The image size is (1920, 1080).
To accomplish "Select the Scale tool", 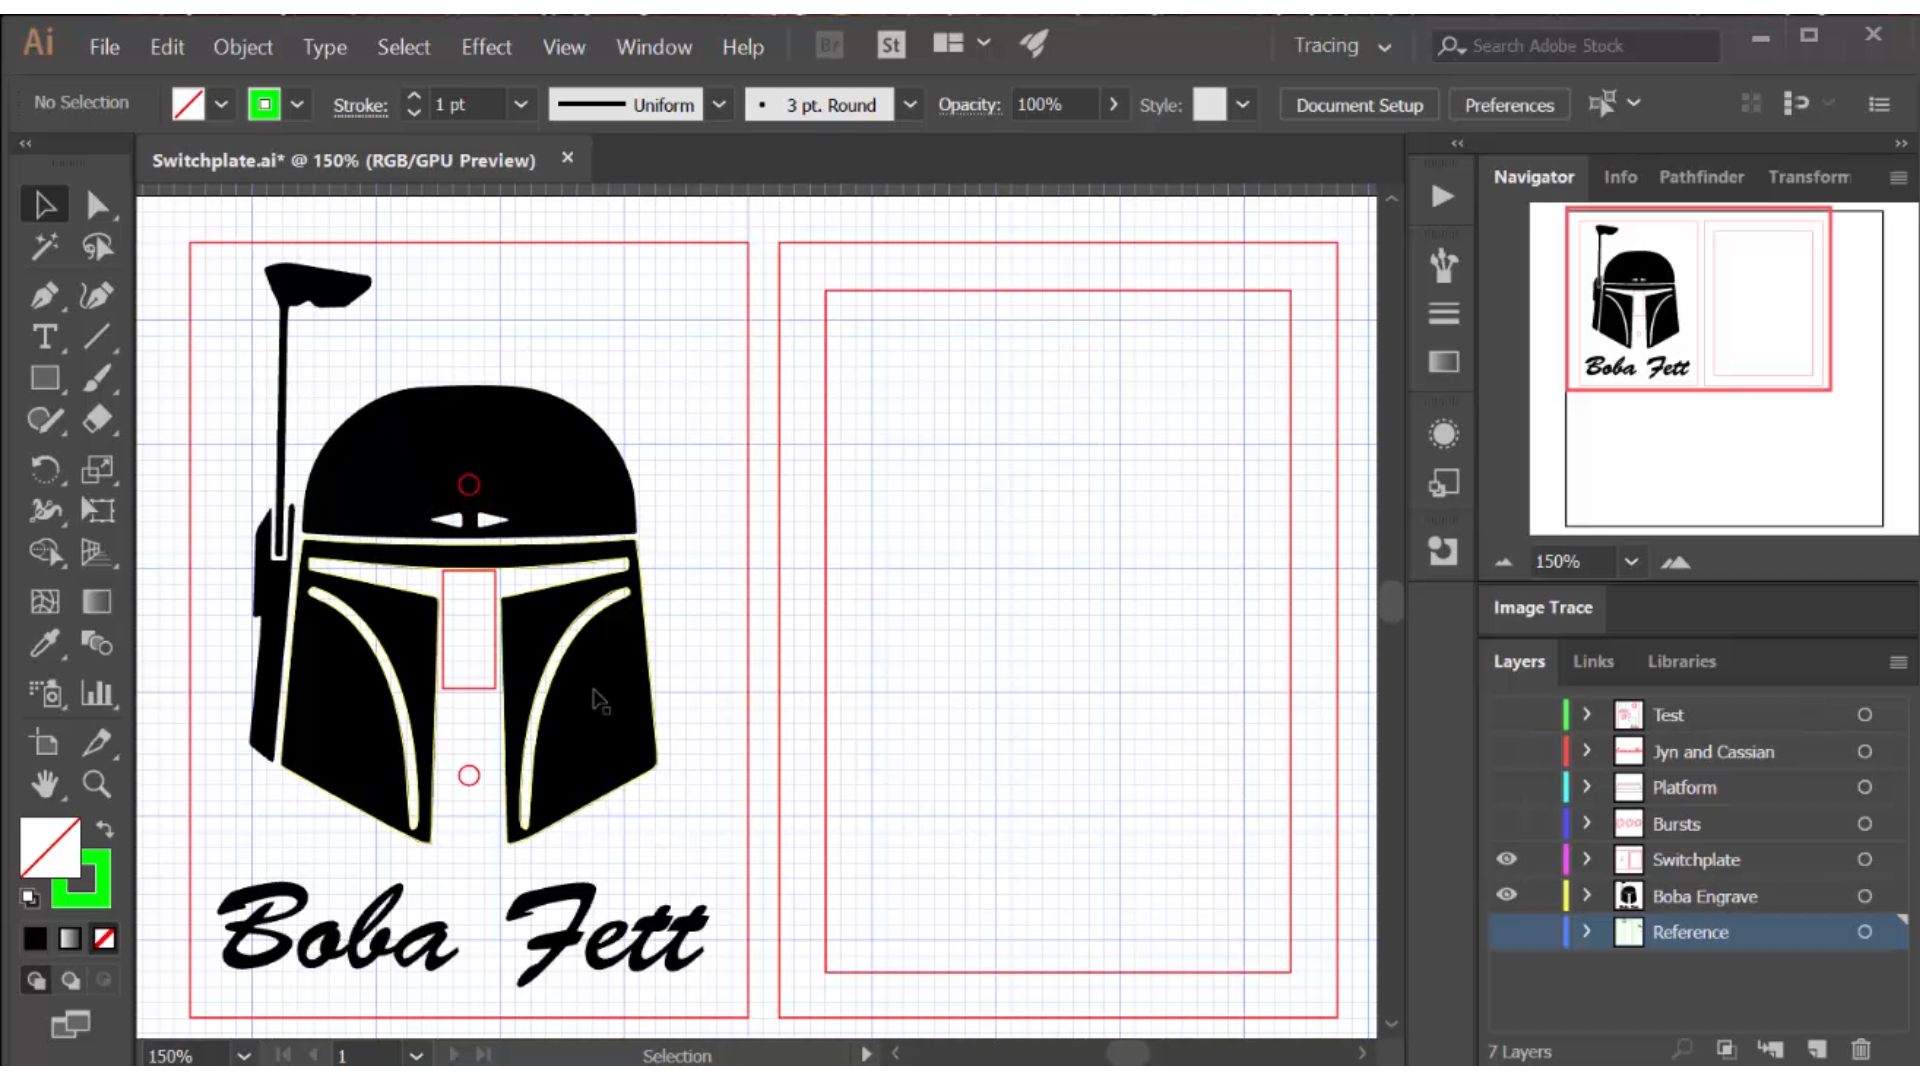I will pyautogui.click(x=97, y=468).
